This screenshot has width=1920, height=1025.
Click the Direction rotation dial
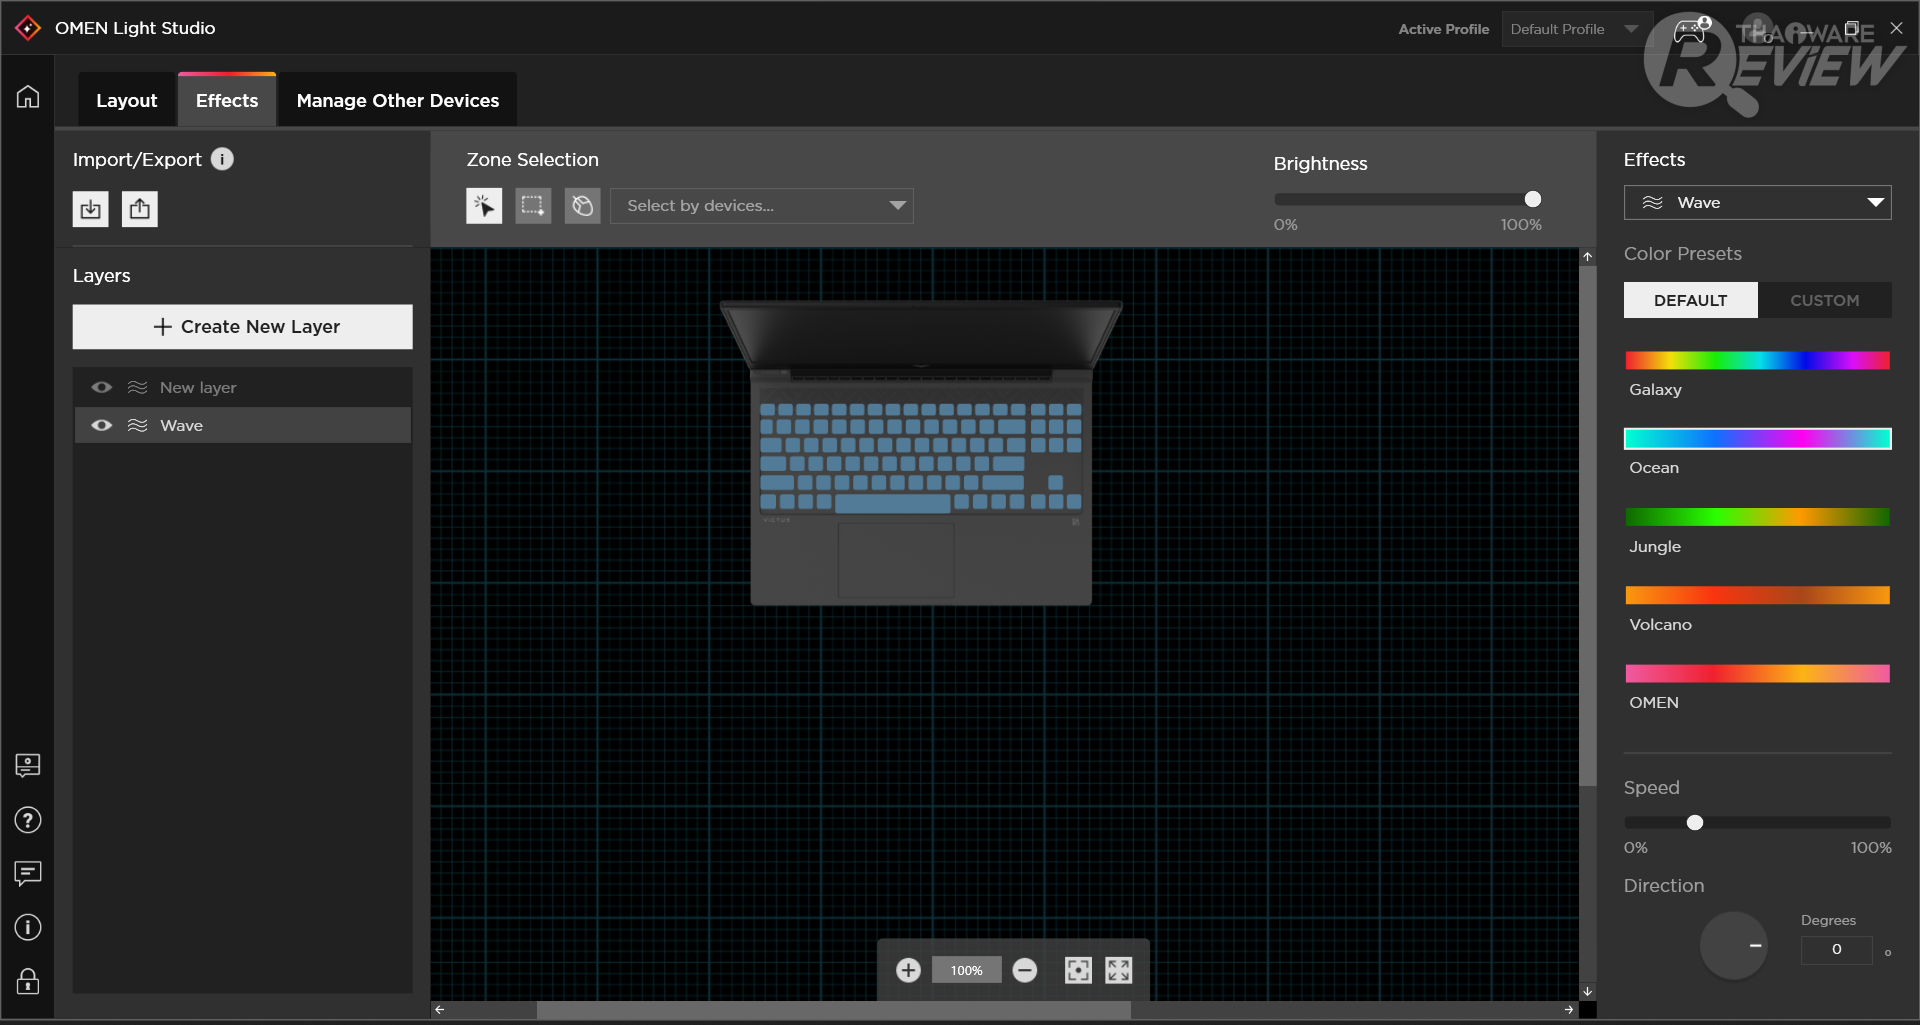1734,946
